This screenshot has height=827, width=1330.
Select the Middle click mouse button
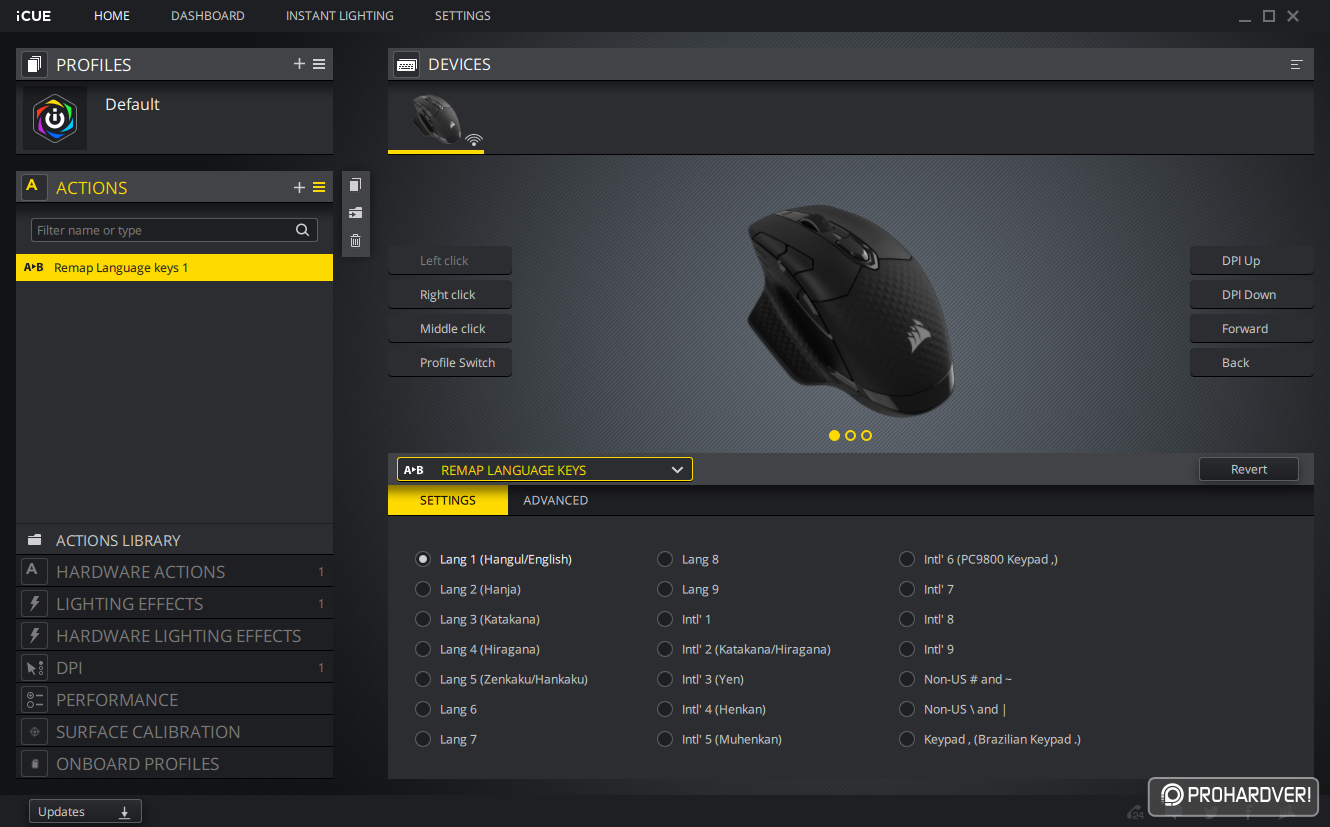(x=450, y=328)
